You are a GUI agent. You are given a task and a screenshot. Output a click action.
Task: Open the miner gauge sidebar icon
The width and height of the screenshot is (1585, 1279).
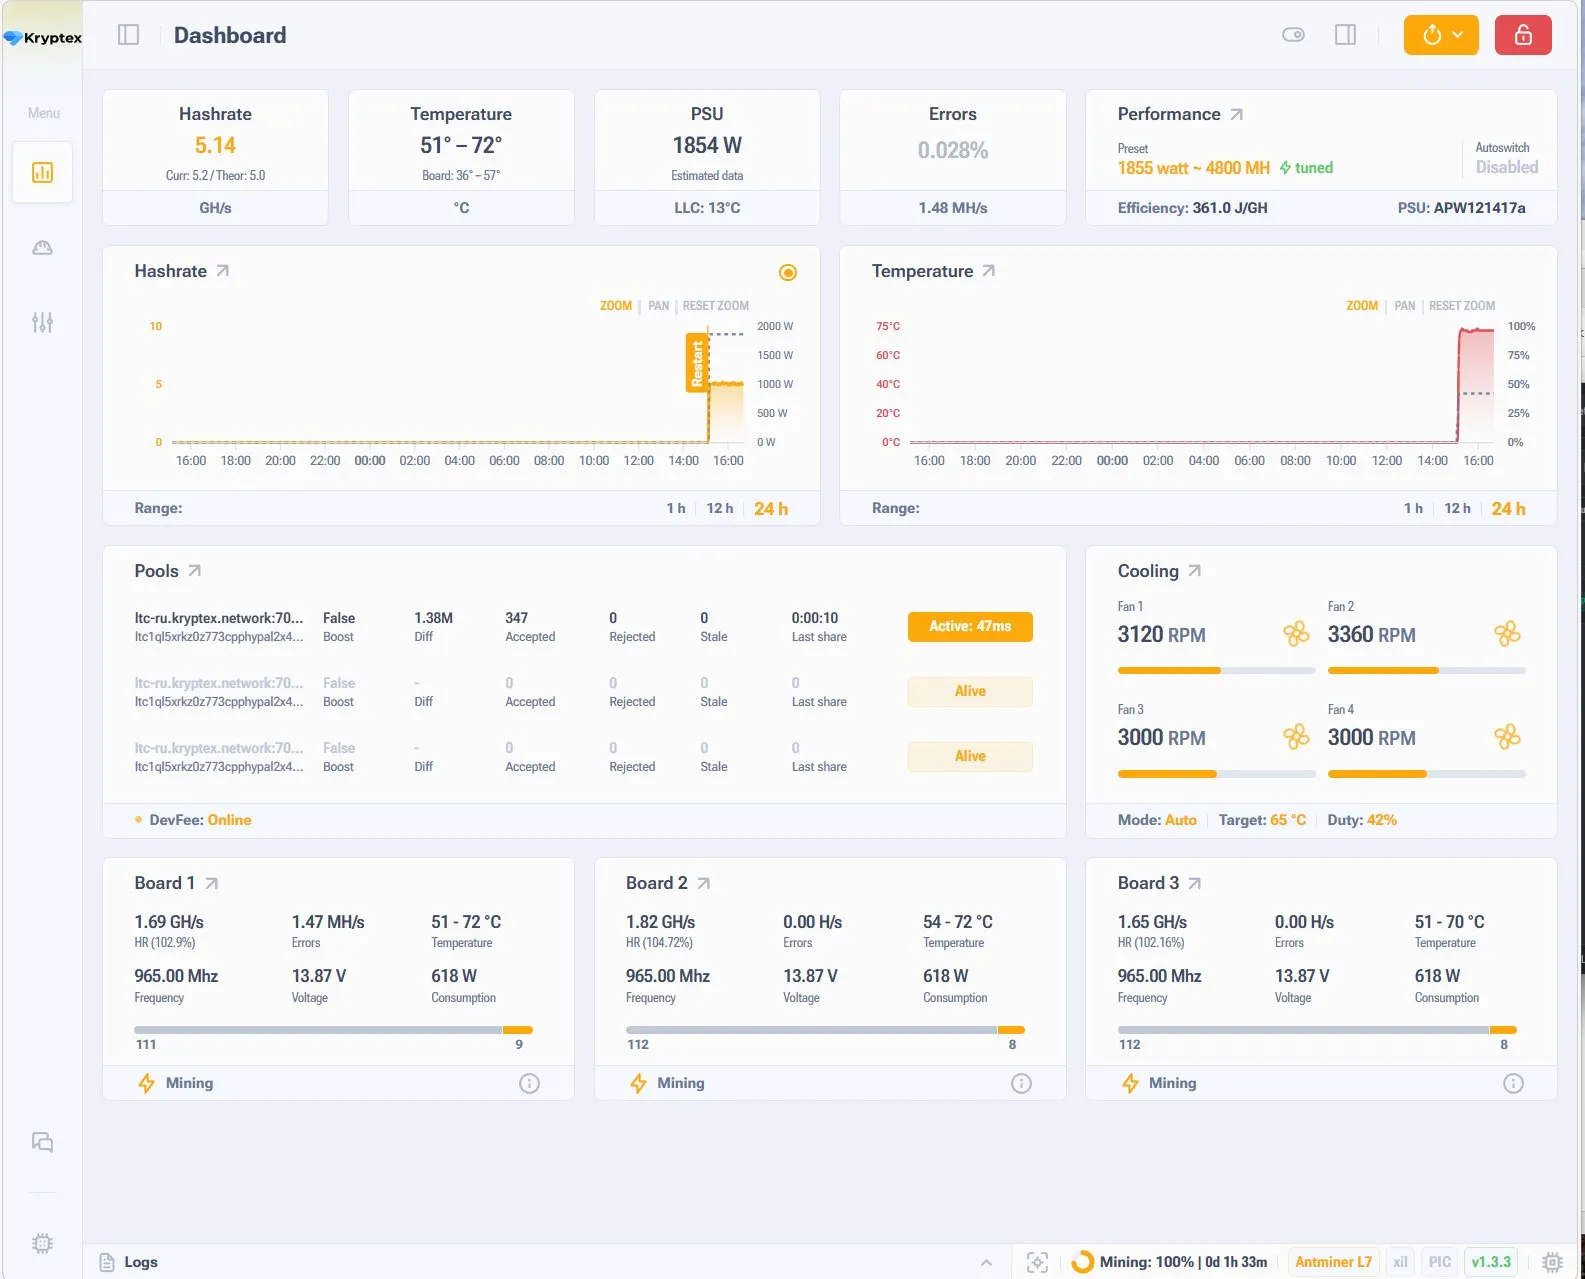point(42,248)
